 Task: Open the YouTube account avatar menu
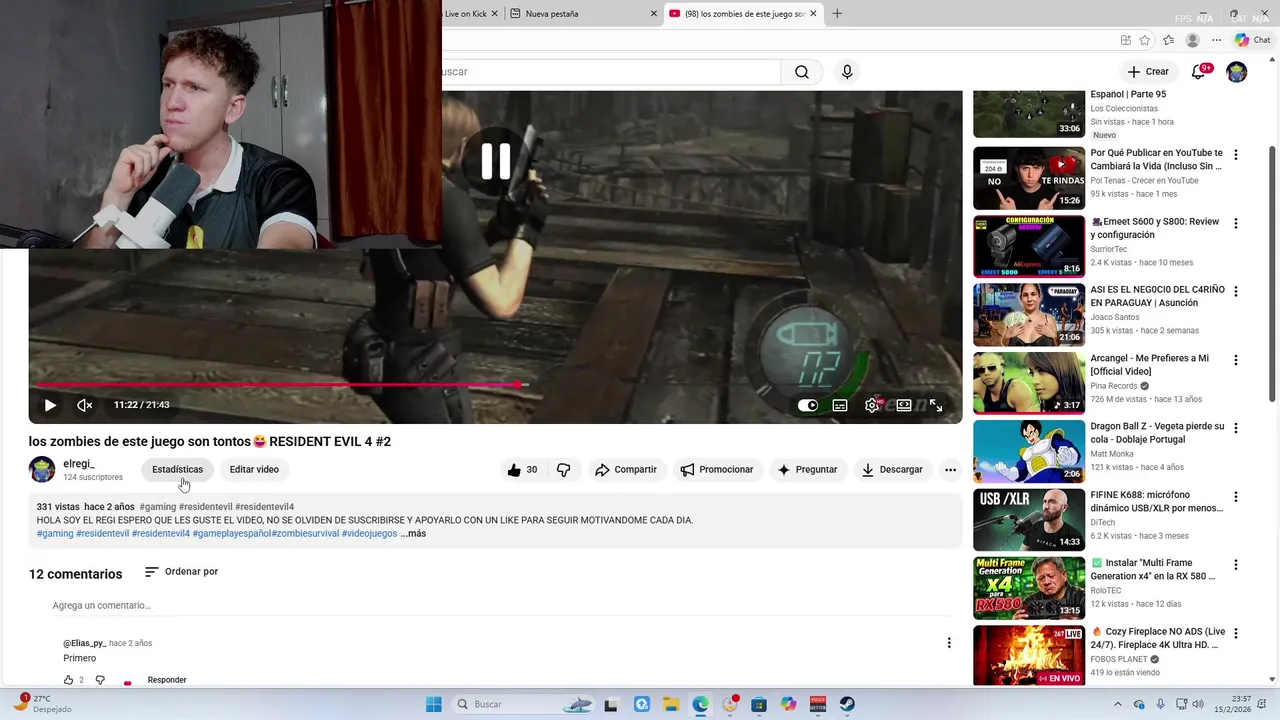(x=1237, y=72)
